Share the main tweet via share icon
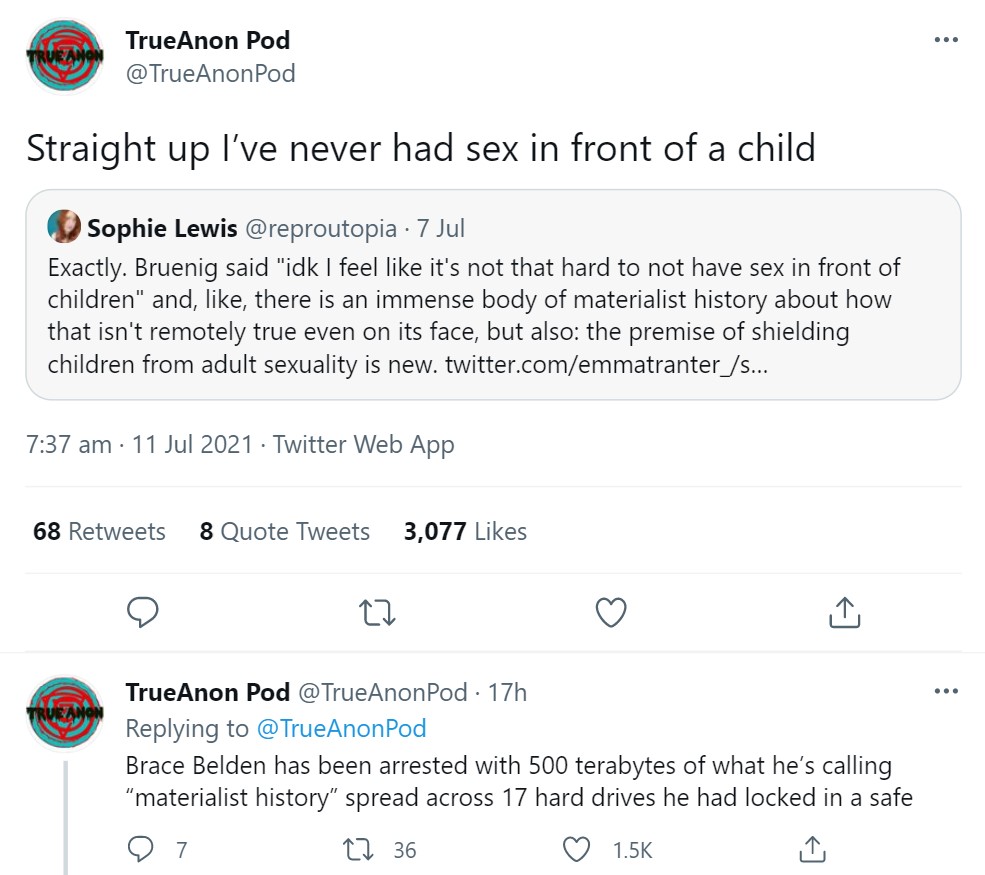The height and width of the screenshot is (875, 985). coord(845,612)
